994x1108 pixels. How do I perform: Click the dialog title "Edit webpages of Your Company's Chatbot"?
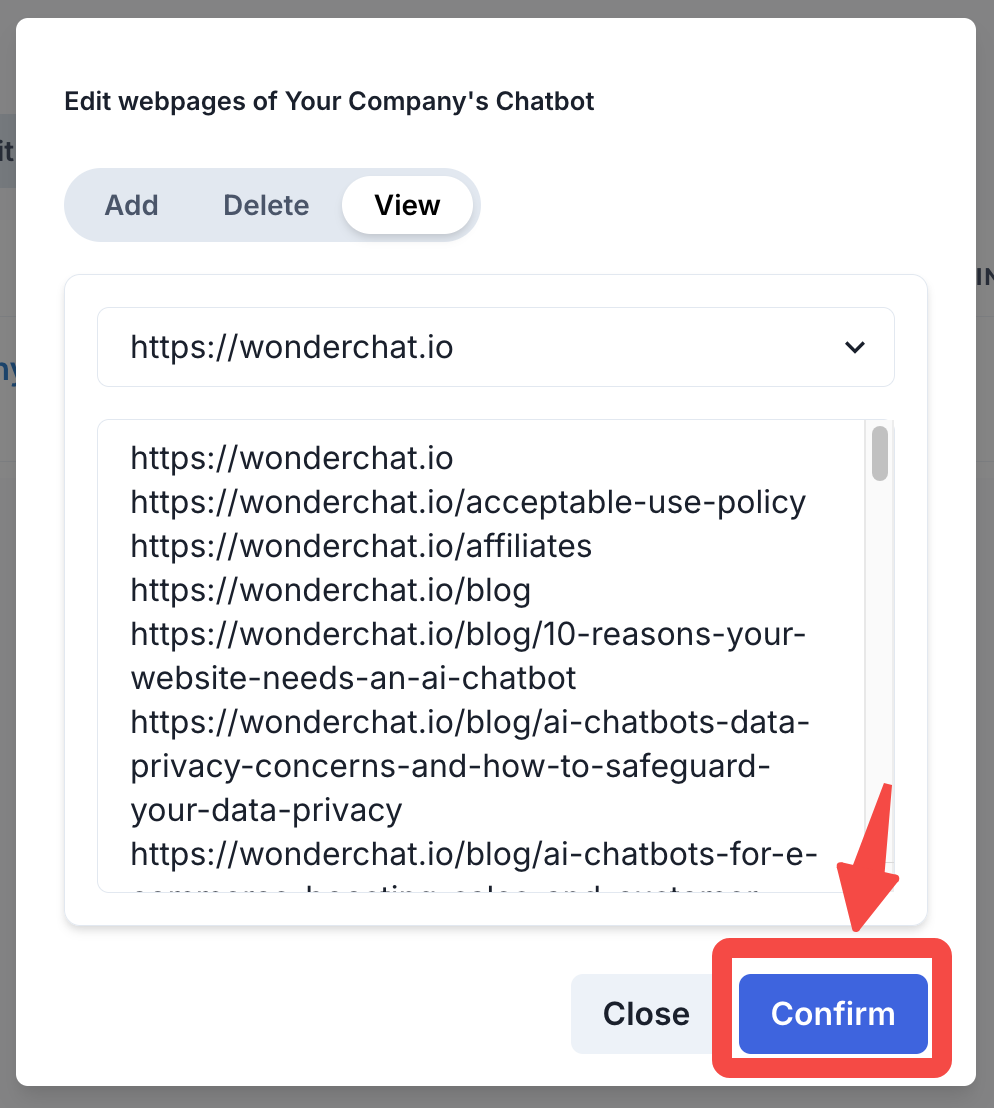[329, 101]
